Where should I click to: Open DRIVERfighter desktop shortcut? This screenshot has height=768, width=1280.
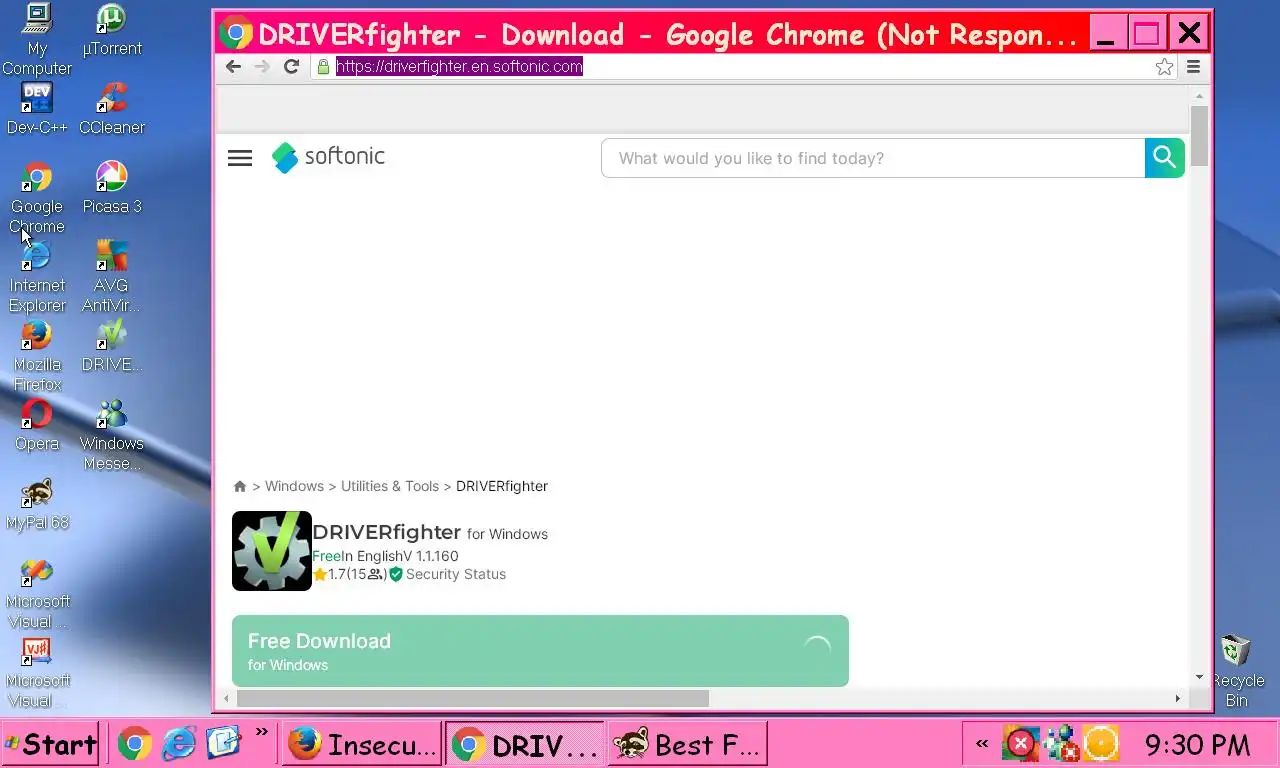112,346
